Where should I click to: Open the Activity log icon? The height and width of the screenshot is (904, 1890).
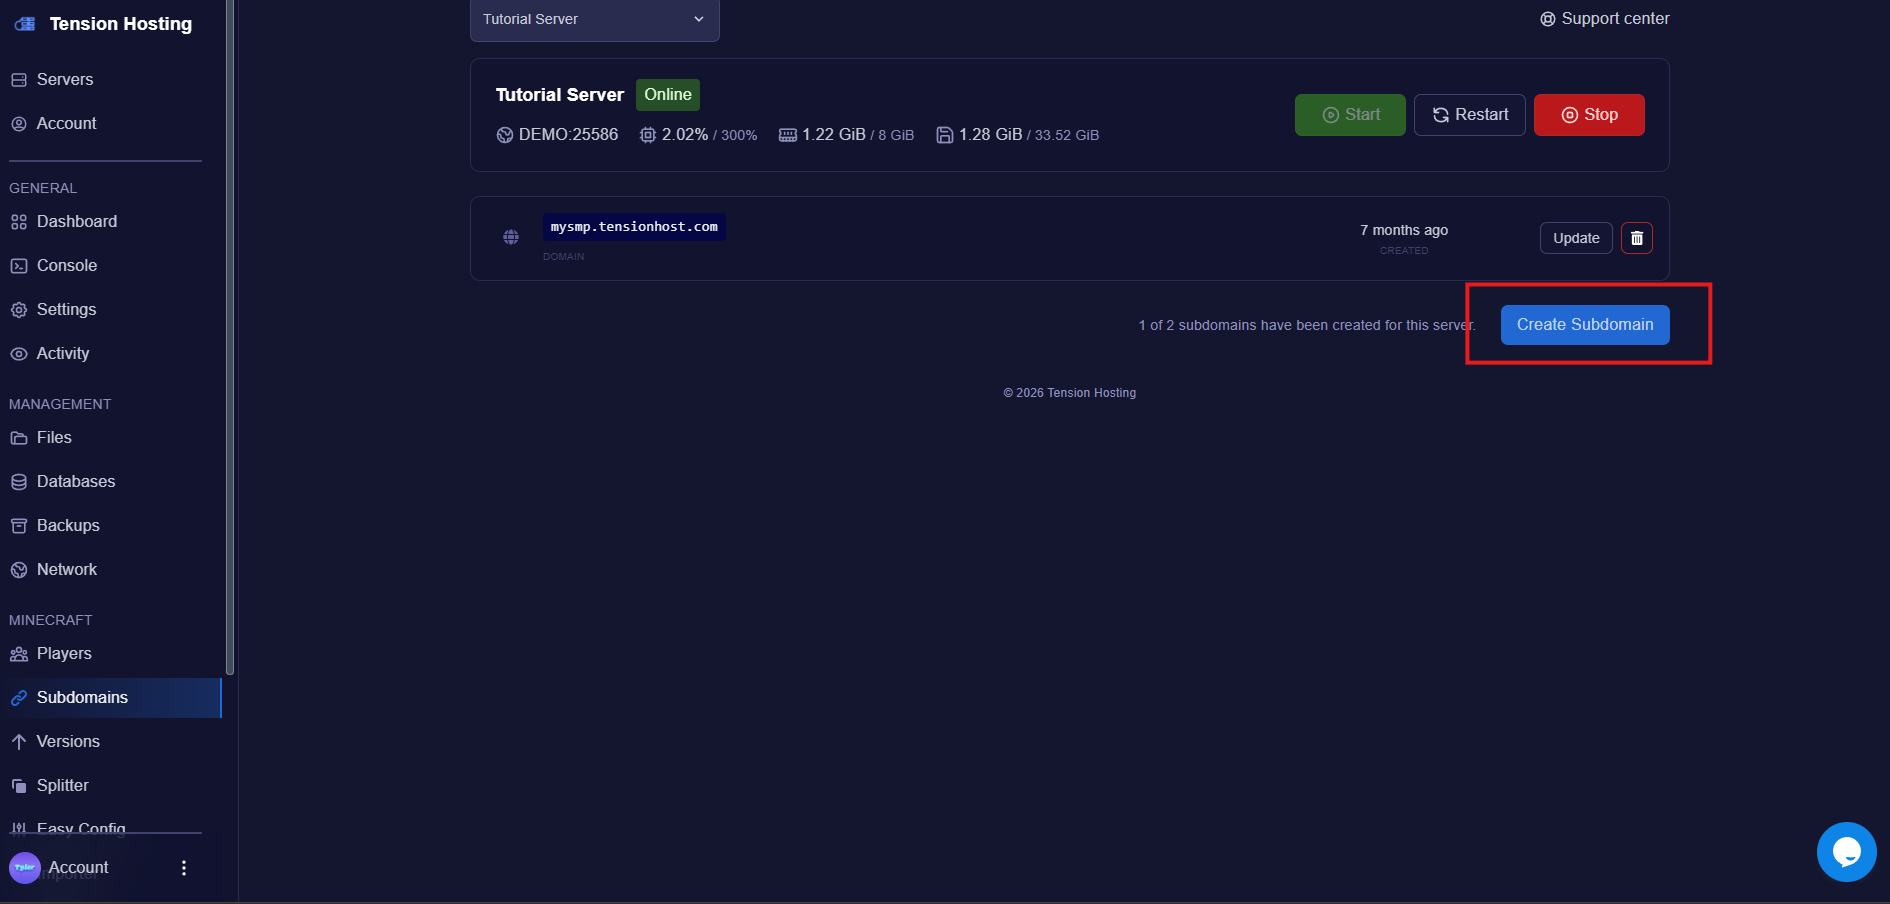point(19,353)
